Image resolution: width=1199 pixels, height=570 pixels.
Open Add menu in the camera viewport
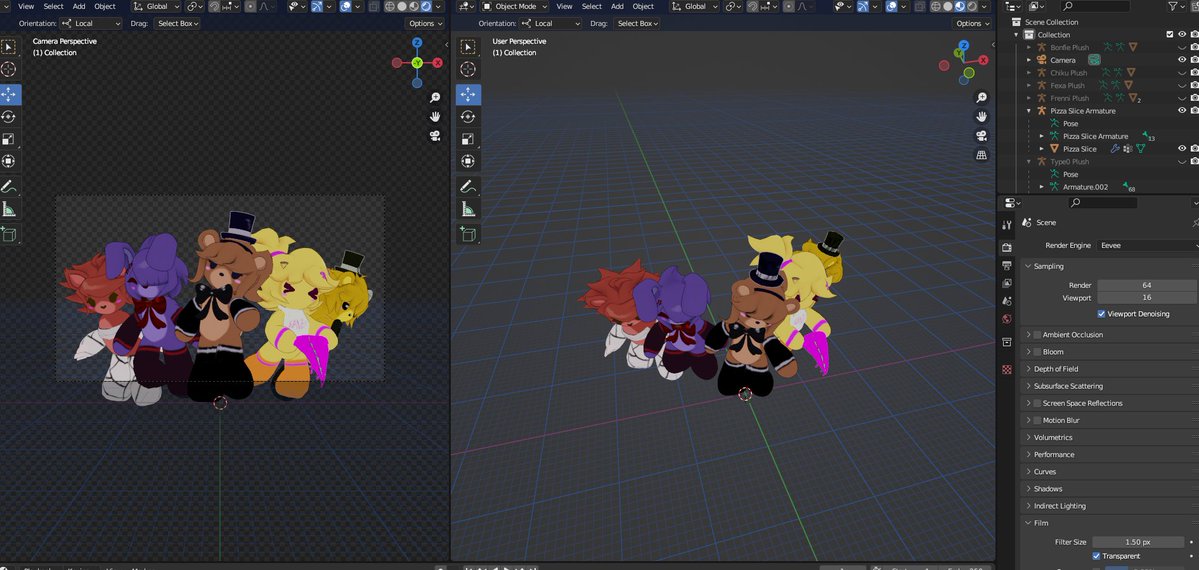coord(79,6)
